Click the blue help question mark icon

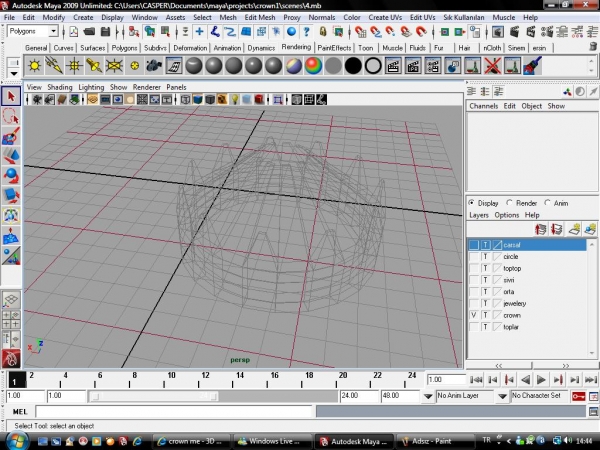click(x=306, y=31)
